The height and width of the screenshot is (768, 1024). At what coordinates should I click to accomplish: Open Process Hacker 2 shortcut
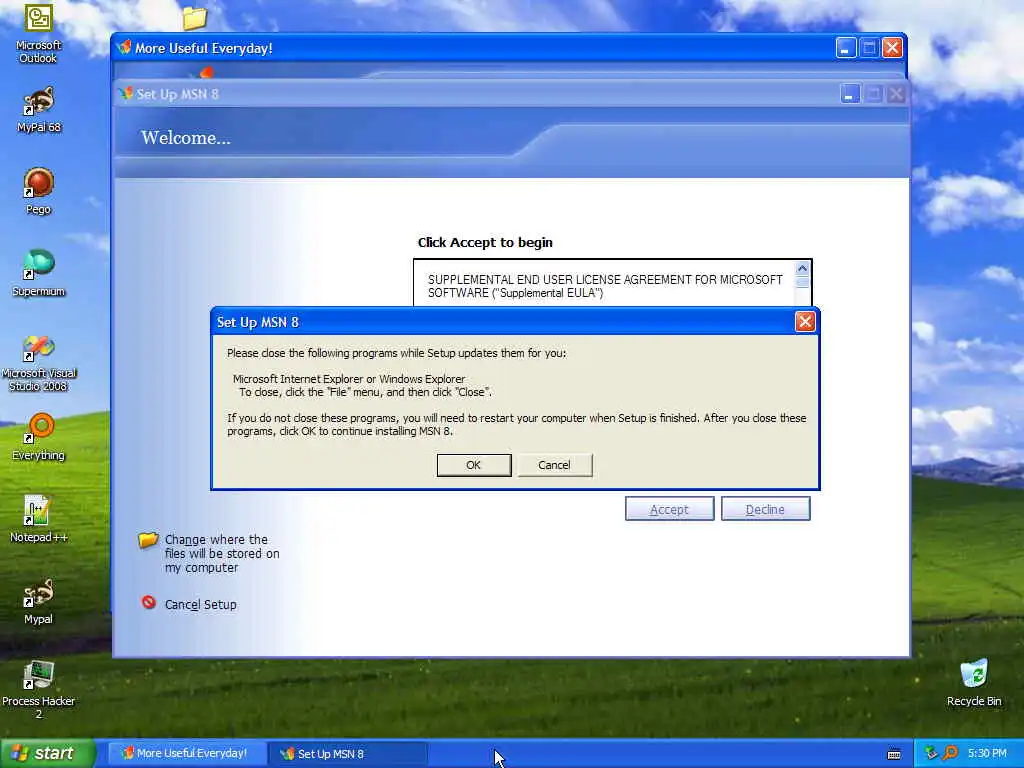[39, 690]
